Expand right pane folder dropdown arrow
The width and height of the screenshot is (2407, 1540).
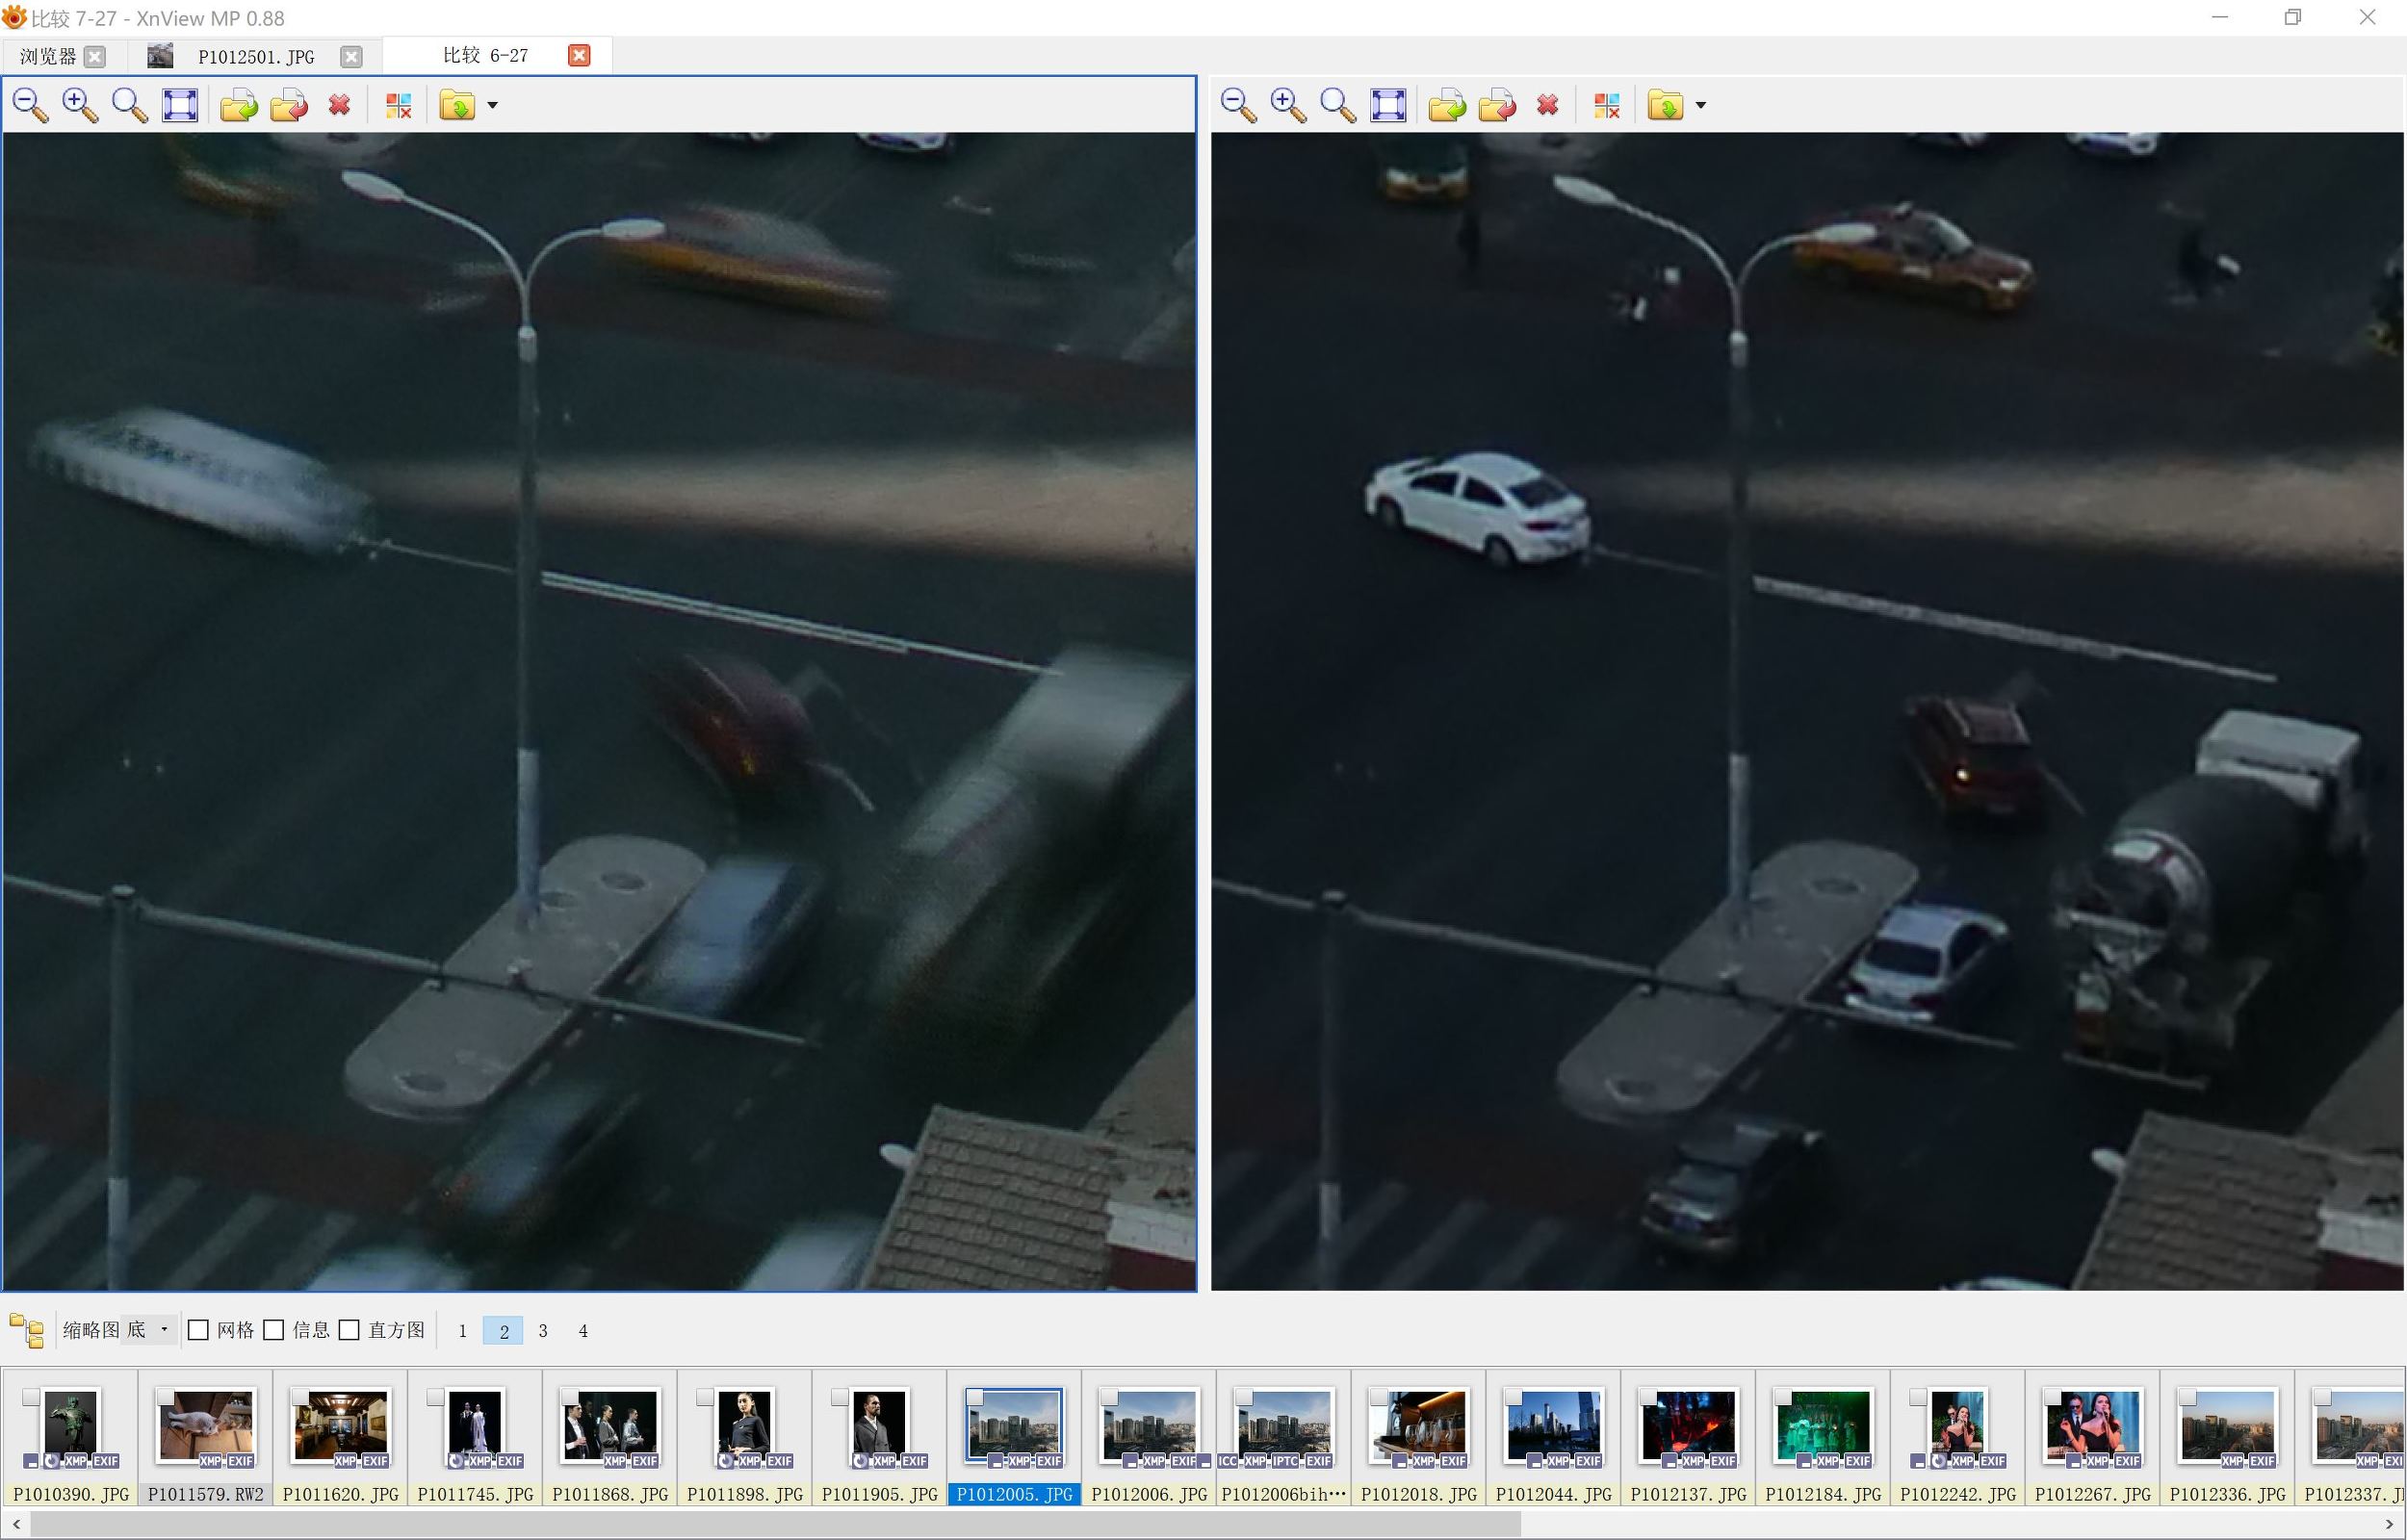tap(1701, 105)
